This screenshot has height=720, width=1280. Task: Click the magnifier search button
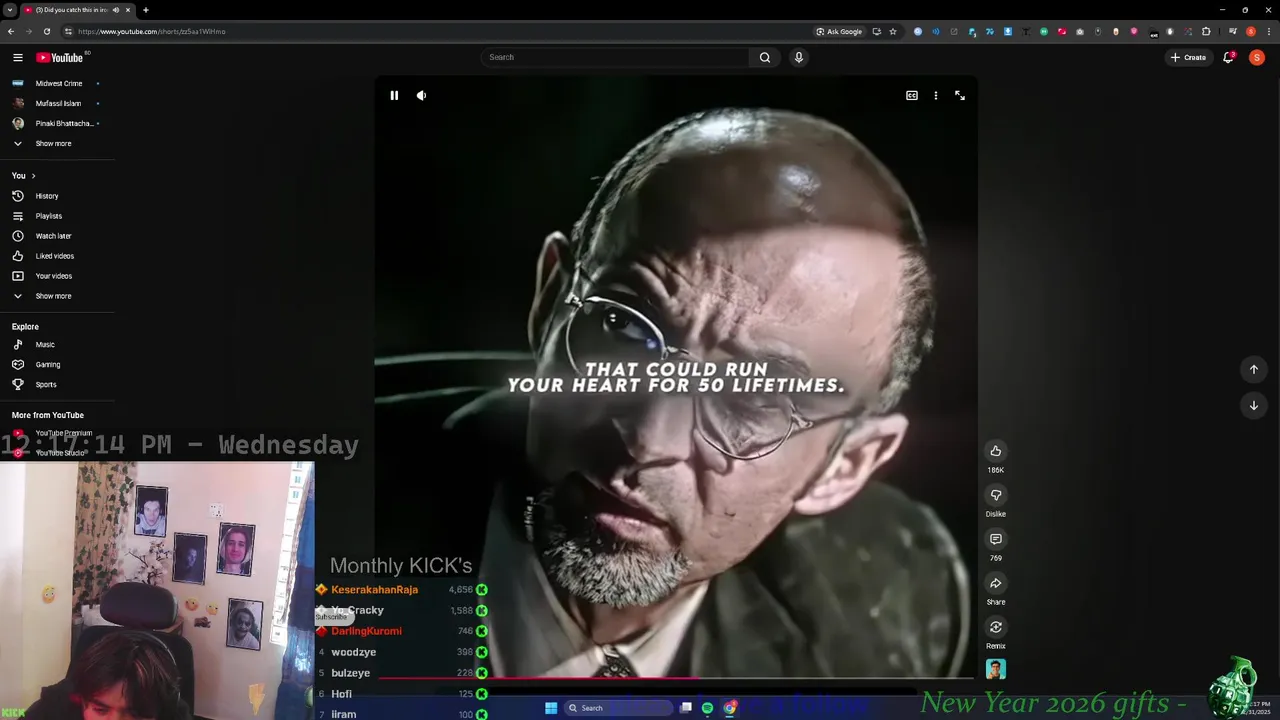tap(765, 57)
